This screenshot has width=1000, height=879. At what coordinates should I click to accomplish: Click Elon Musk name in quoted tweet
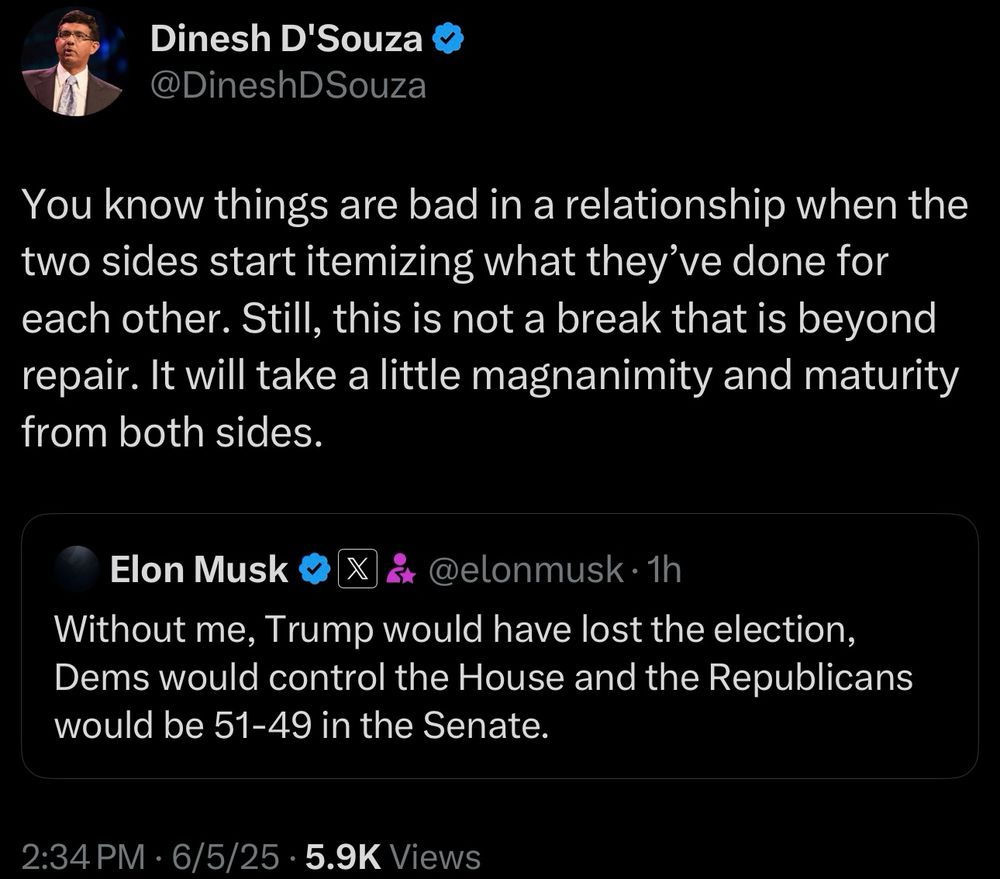click(x=199, y=569)
